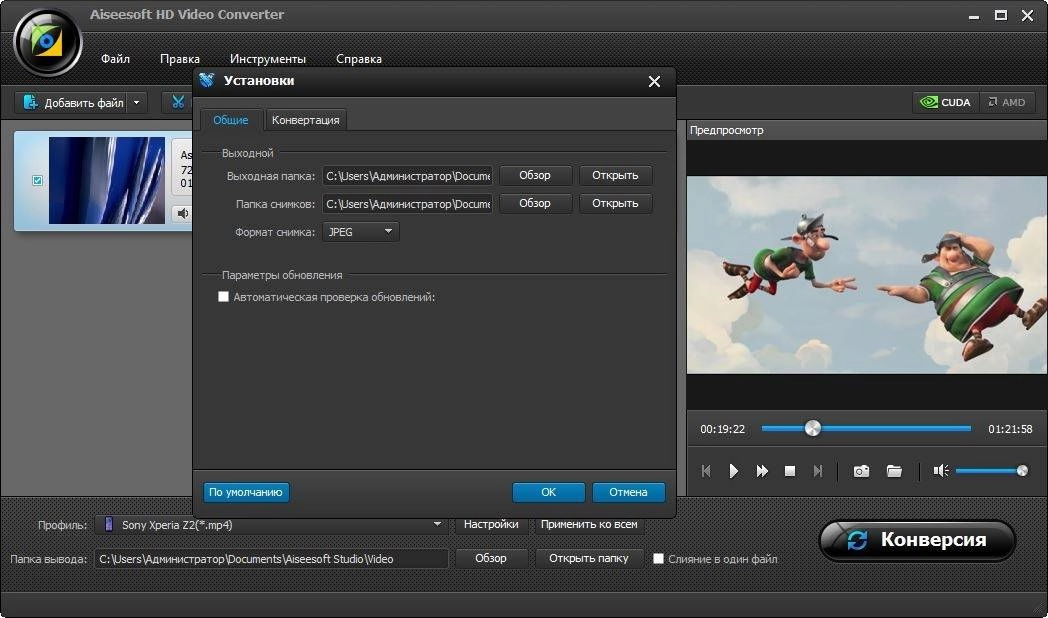Reset settings with По умолчанию button
1048x618 pixels.
tap(246, 492)
